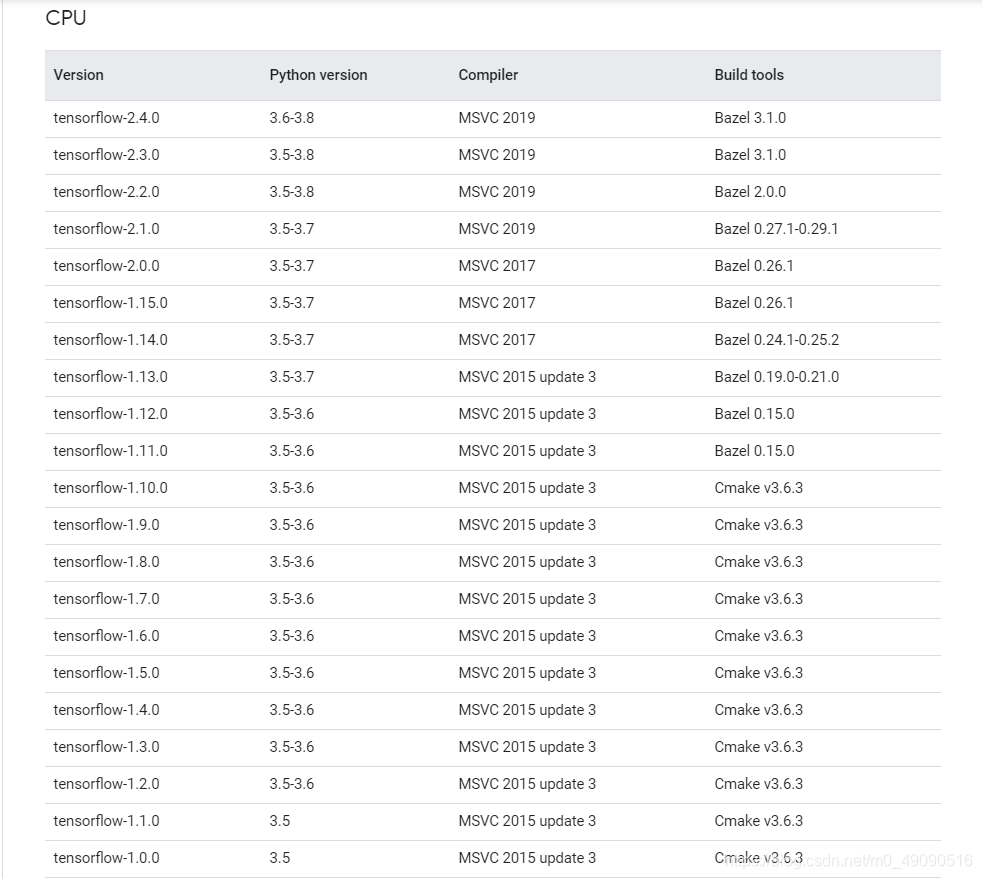
Task: Click Cmake v3.6.3 in tensorflow-1.9.0 row
Action: [x=759, y=525]
